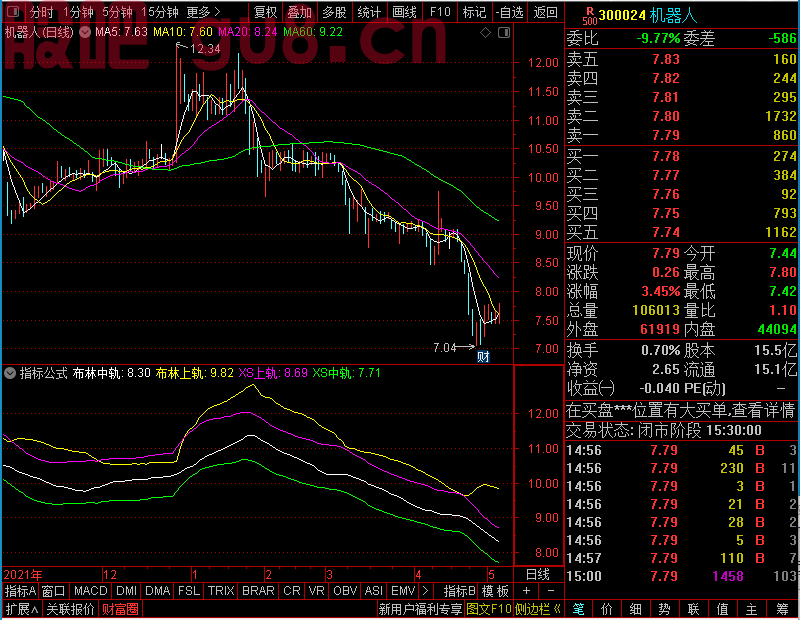Viewport: 800px width, 620px height.
Task: Expand the 更多 periods menu
Action: (203, 11)
